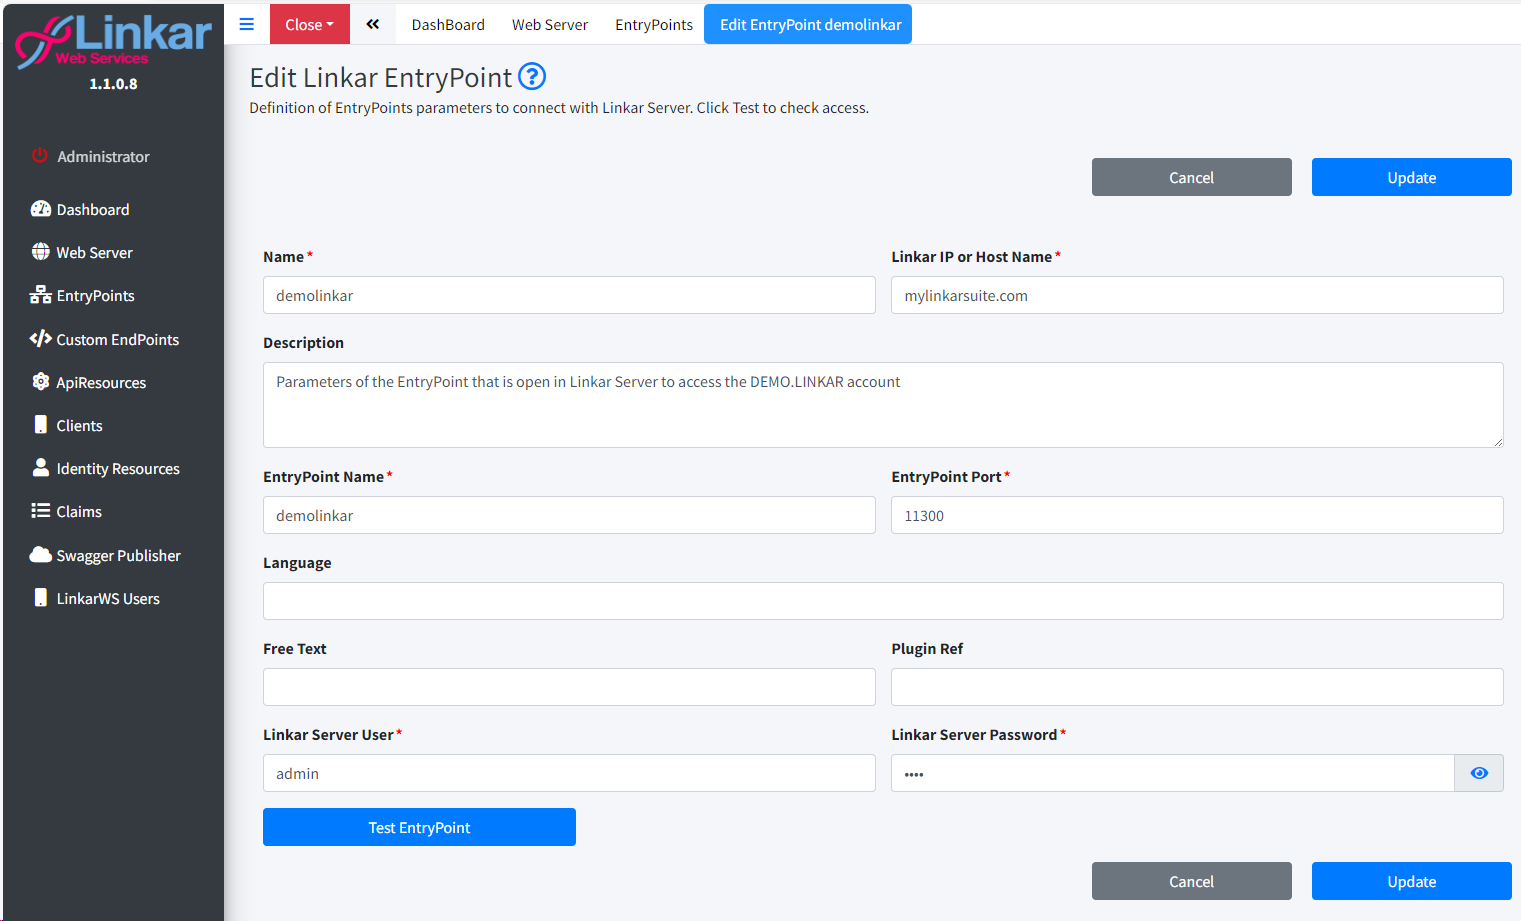Show password with the eye toggle
Screen dimensions: 1521x921
pos(1478,773)
